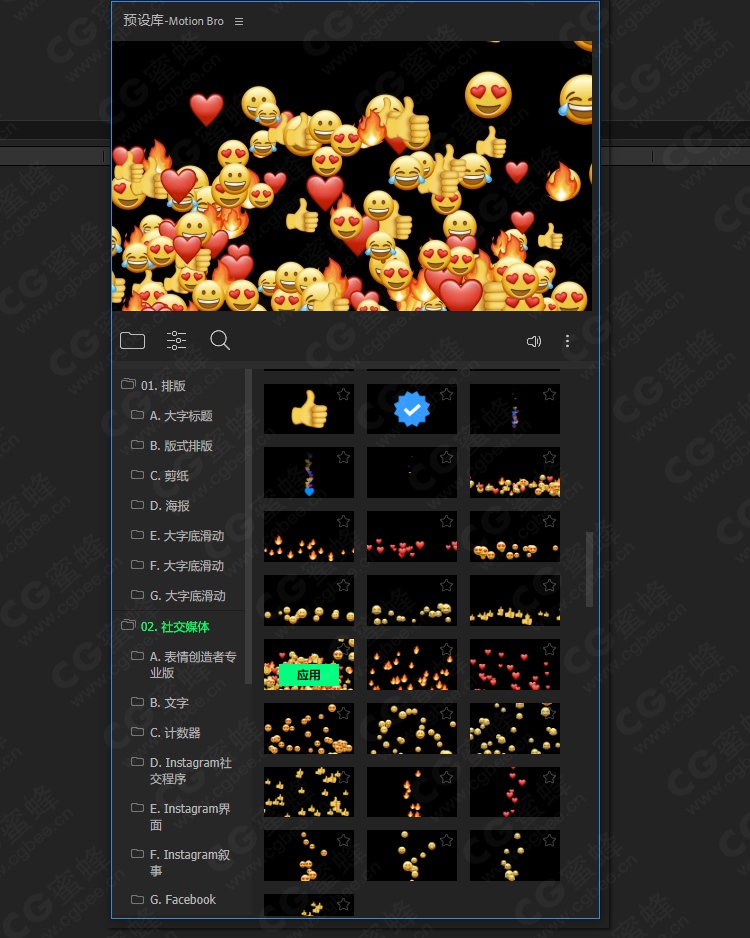Screen dimensions: 750x938
Task: Open the D. Instagram社交程序 folder
Action: tap(182, 770)
